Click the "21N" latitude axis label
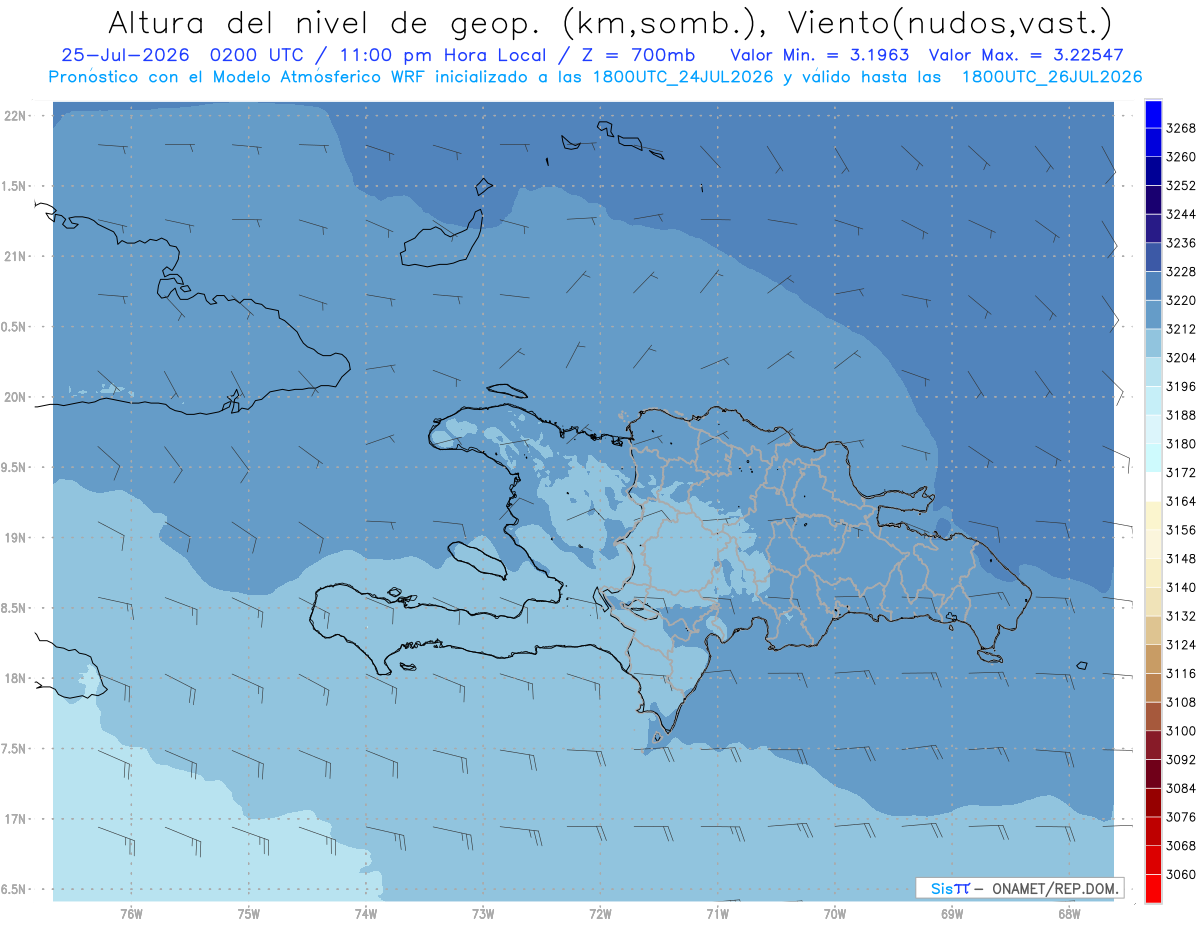Screen dimensions: 1200x927 point(15,257)
